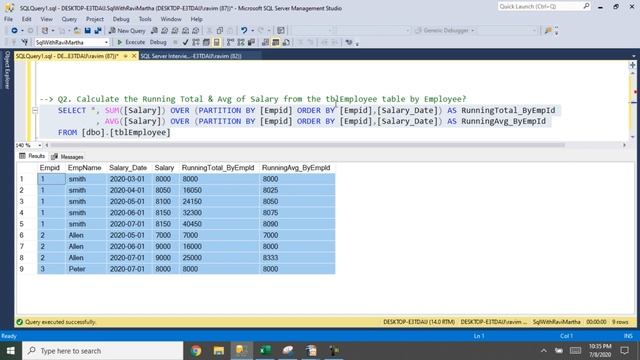Switch output to Results to Grid
The image size is (640, 360).
(276, 42)
